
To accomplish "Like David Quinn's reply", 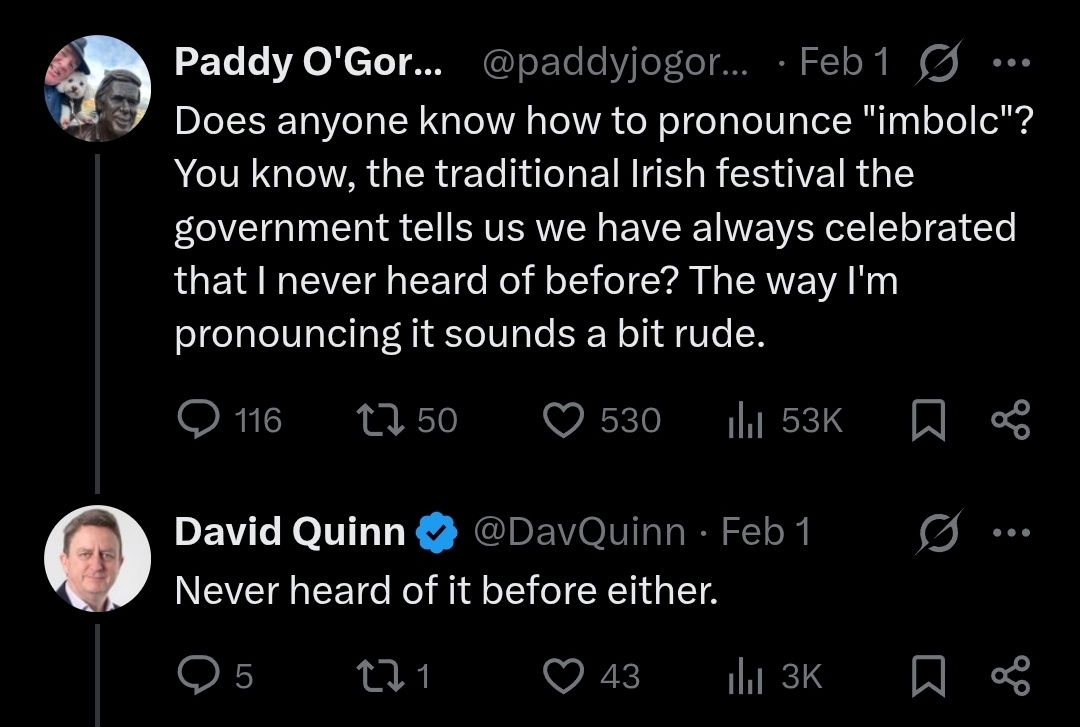I will (x=563, y=676).
